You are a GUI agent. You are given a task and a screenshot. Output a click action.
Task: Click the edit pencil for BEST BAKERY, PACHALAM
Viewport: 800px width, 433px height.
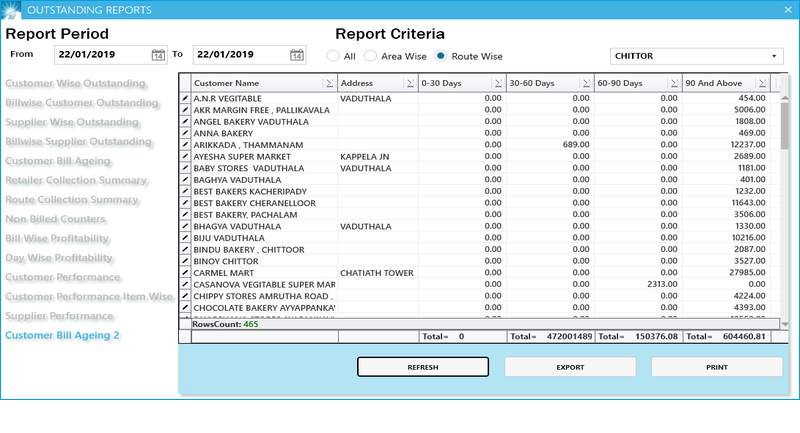point(185,214)
